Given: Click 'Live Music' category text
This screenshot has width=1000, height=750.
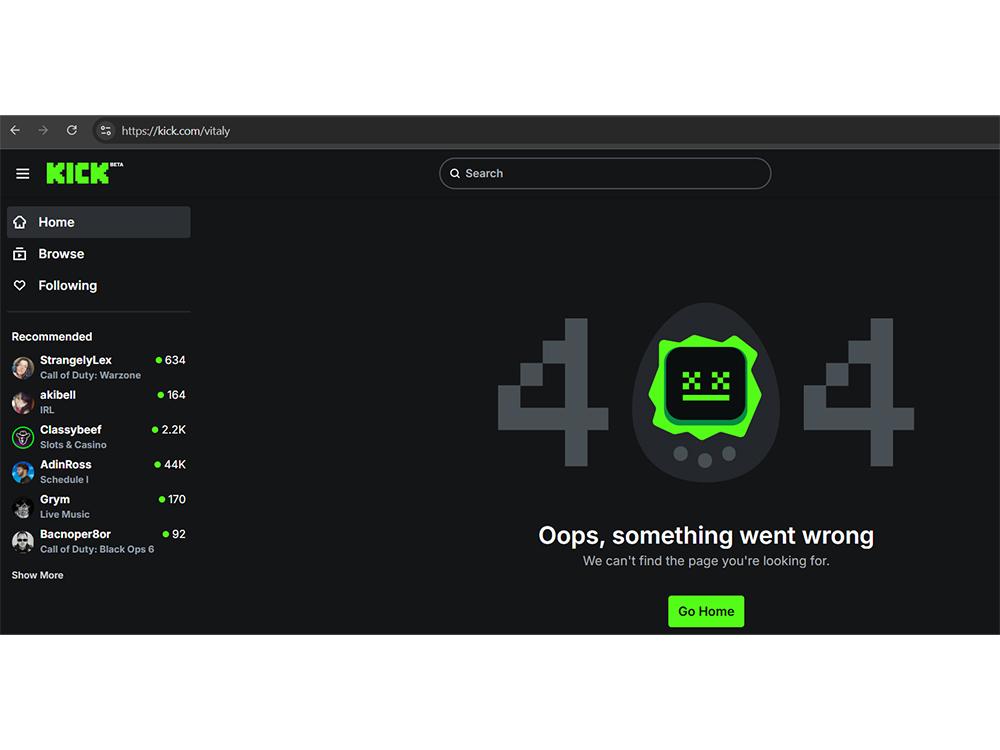Looking at the screenshot, I should pyautogui.click(x=65, y=514).
